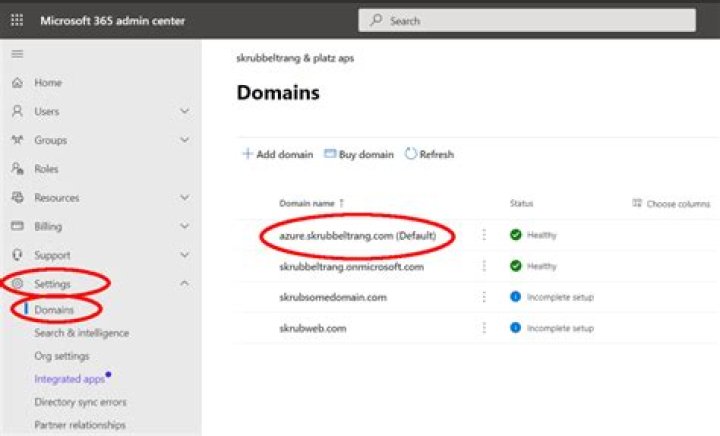Click the Billing label in sidebar
This screenshot has height=436, width=720.
click(x=48, y=227)
